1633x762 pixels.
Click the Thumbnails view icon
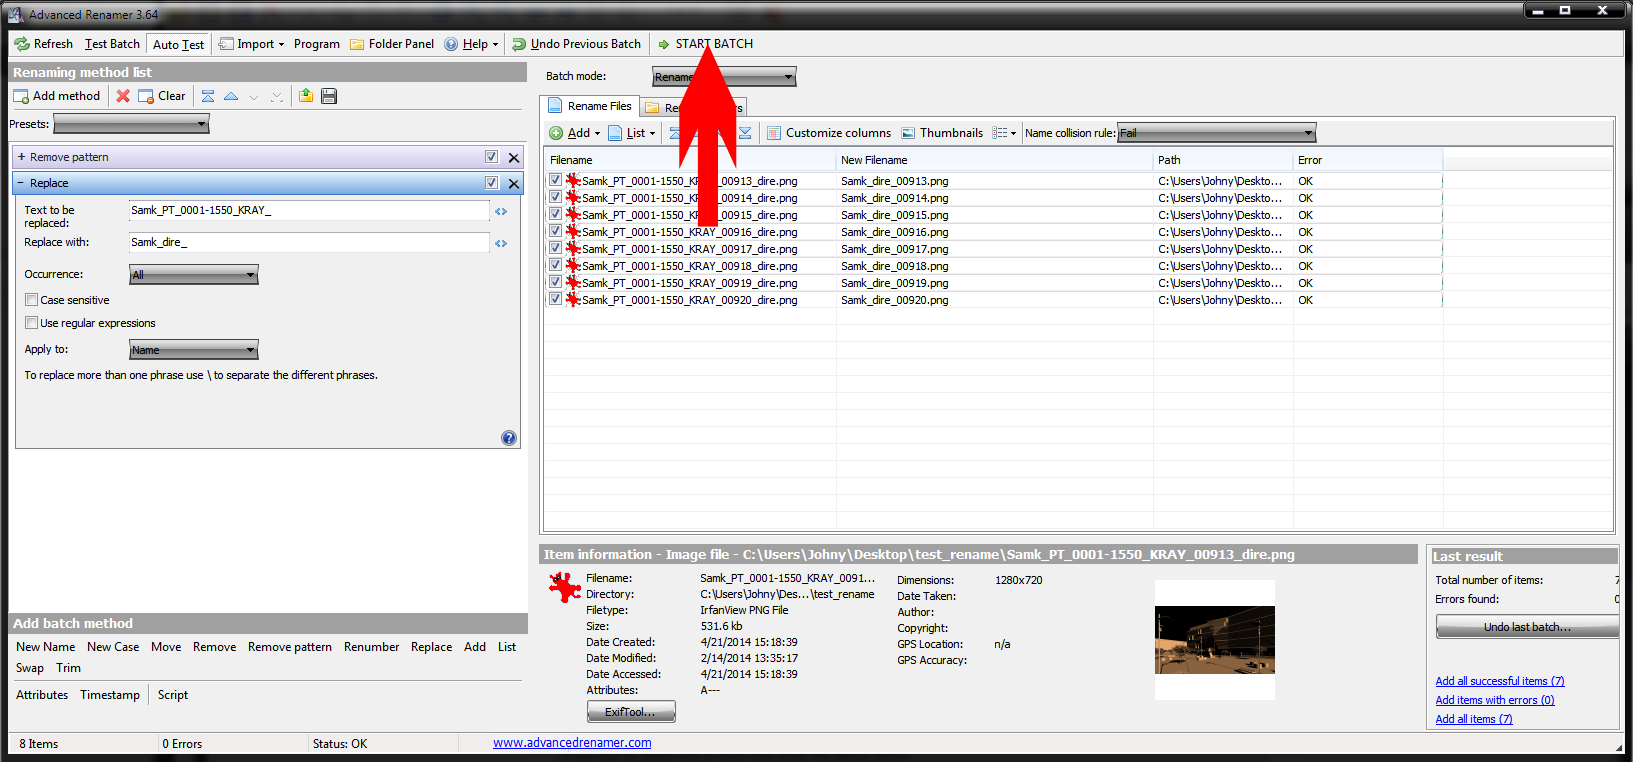coord(908,133)
